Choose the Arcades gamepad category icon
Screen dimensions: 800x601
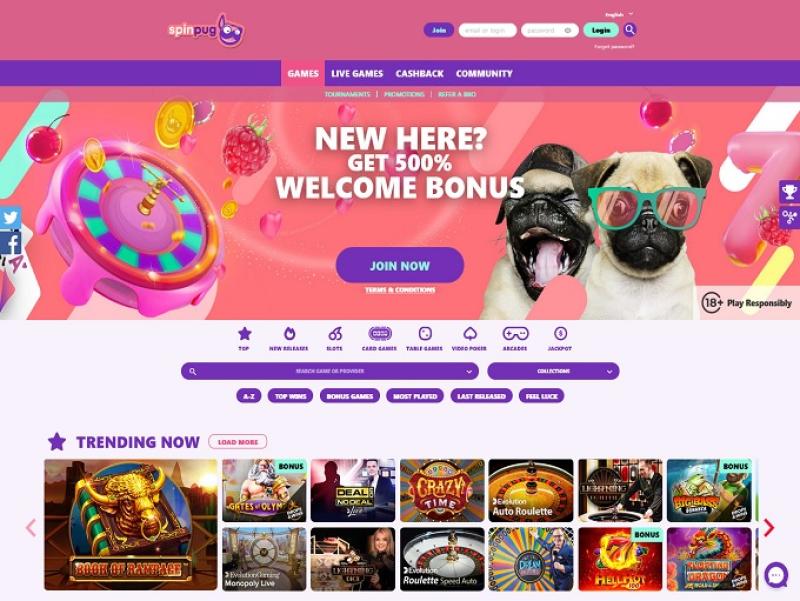pyautogui.click(x=515, y=334)
